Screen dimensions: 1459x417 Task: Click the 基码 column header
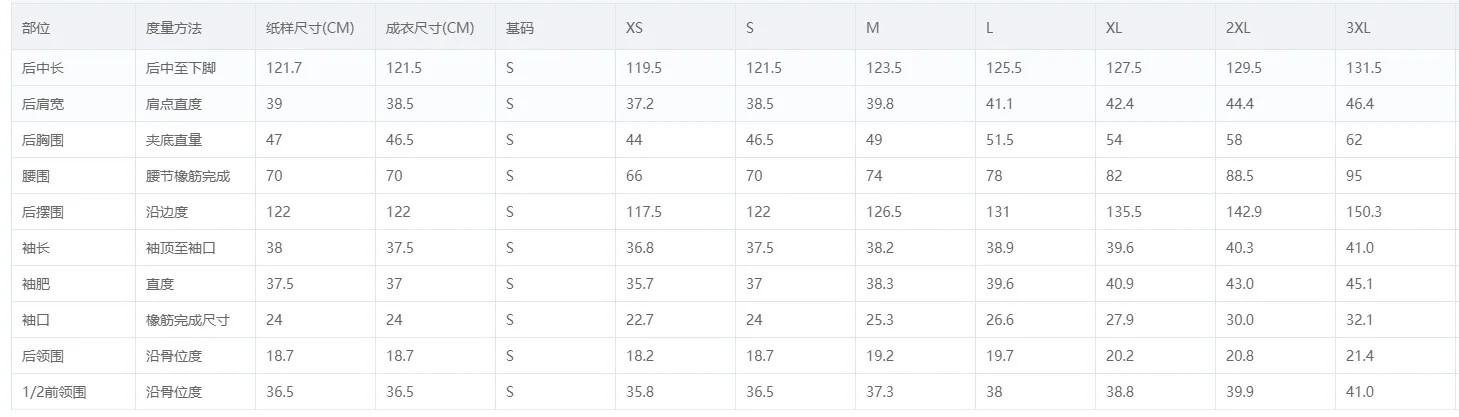point(520,28)
